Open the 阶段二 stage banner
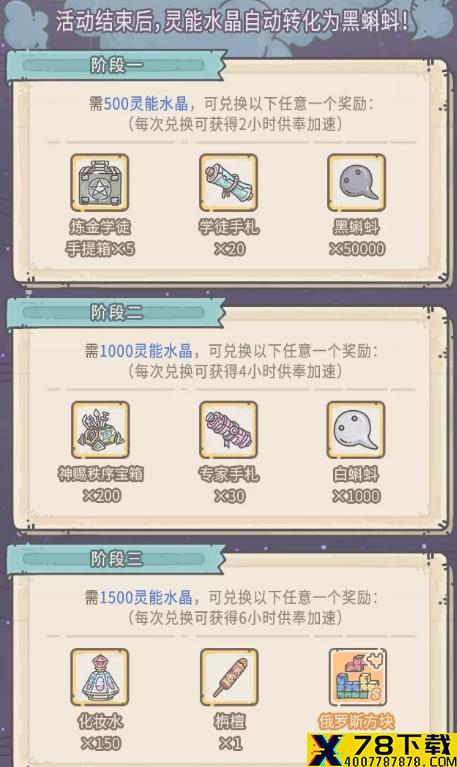This screenshot has height=767, width=457. [x=116, y=312]
